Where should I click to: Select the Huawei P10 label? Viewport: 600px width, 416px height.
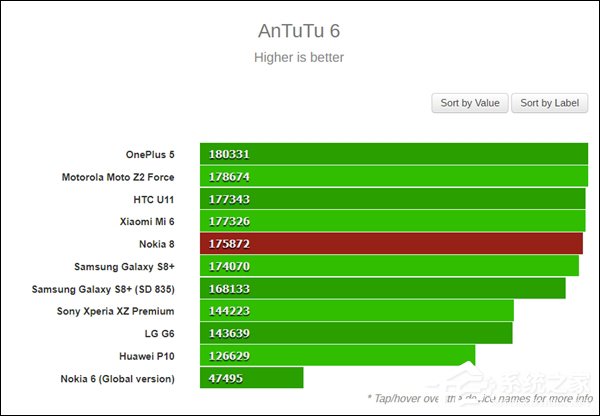(x=147, y=356)
